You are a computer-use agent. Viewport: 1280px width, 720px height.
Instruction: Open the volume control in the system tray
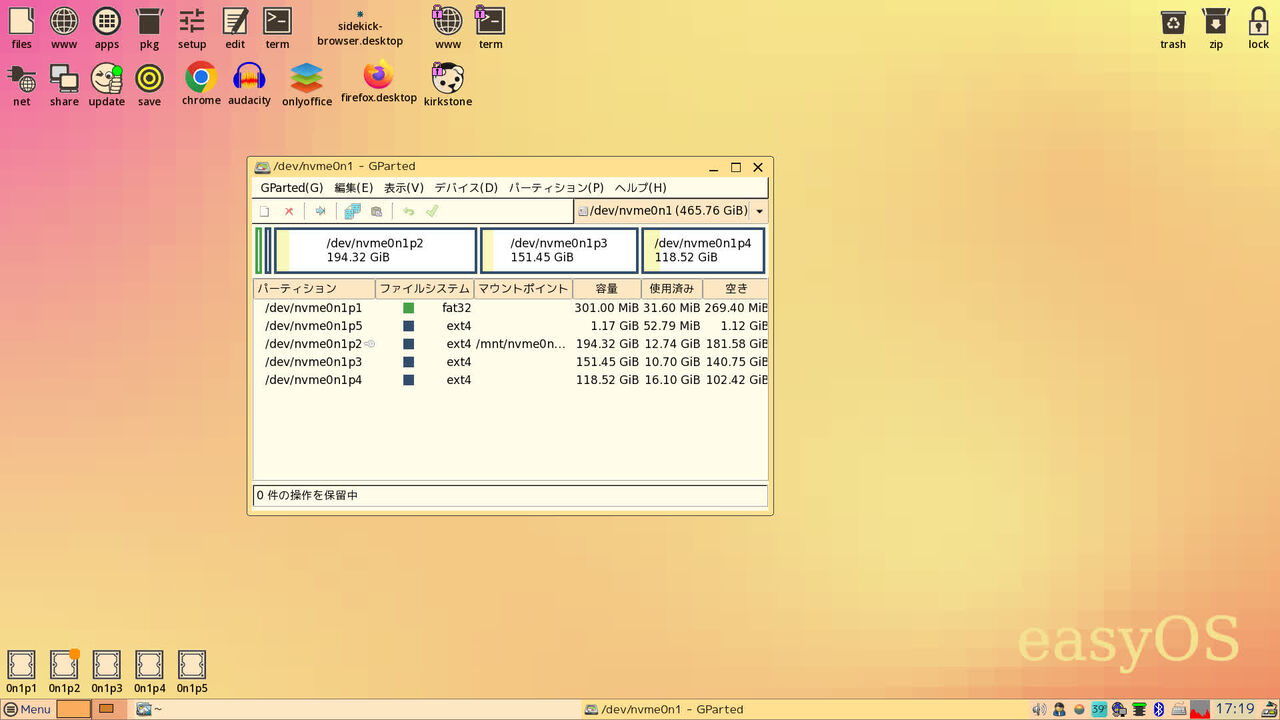1040,709
